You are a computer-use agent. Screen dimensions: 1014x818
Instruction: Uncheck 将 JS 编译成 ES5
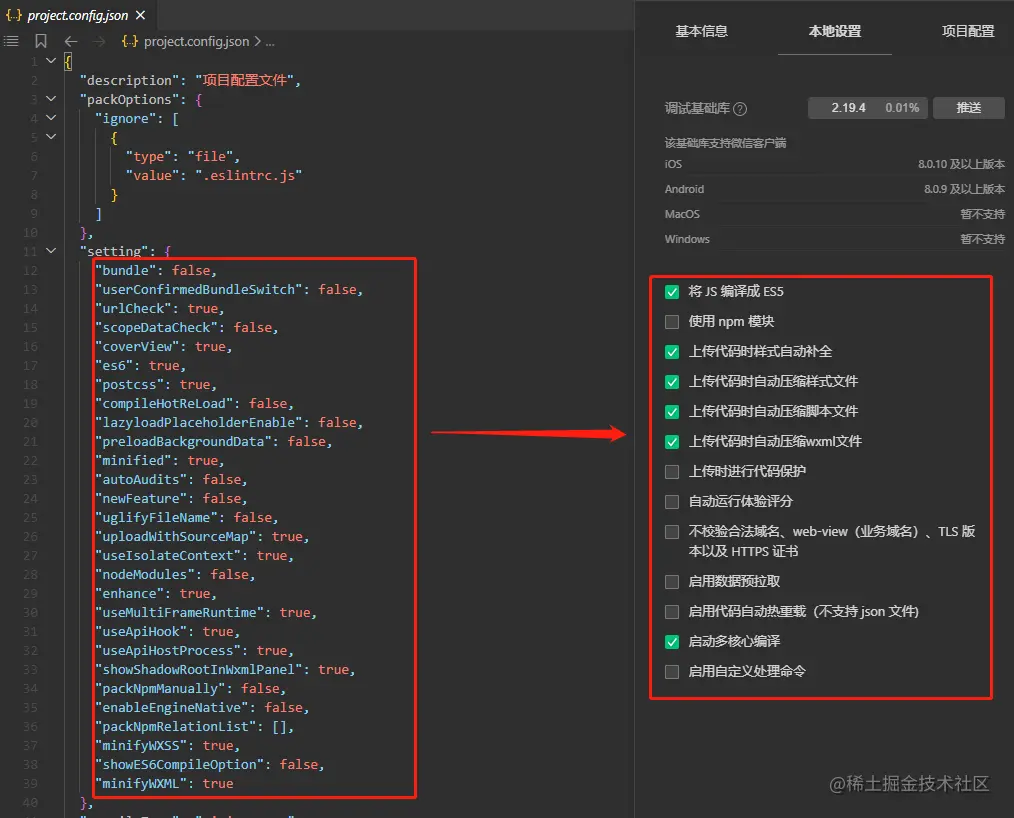tap(672, 292)
